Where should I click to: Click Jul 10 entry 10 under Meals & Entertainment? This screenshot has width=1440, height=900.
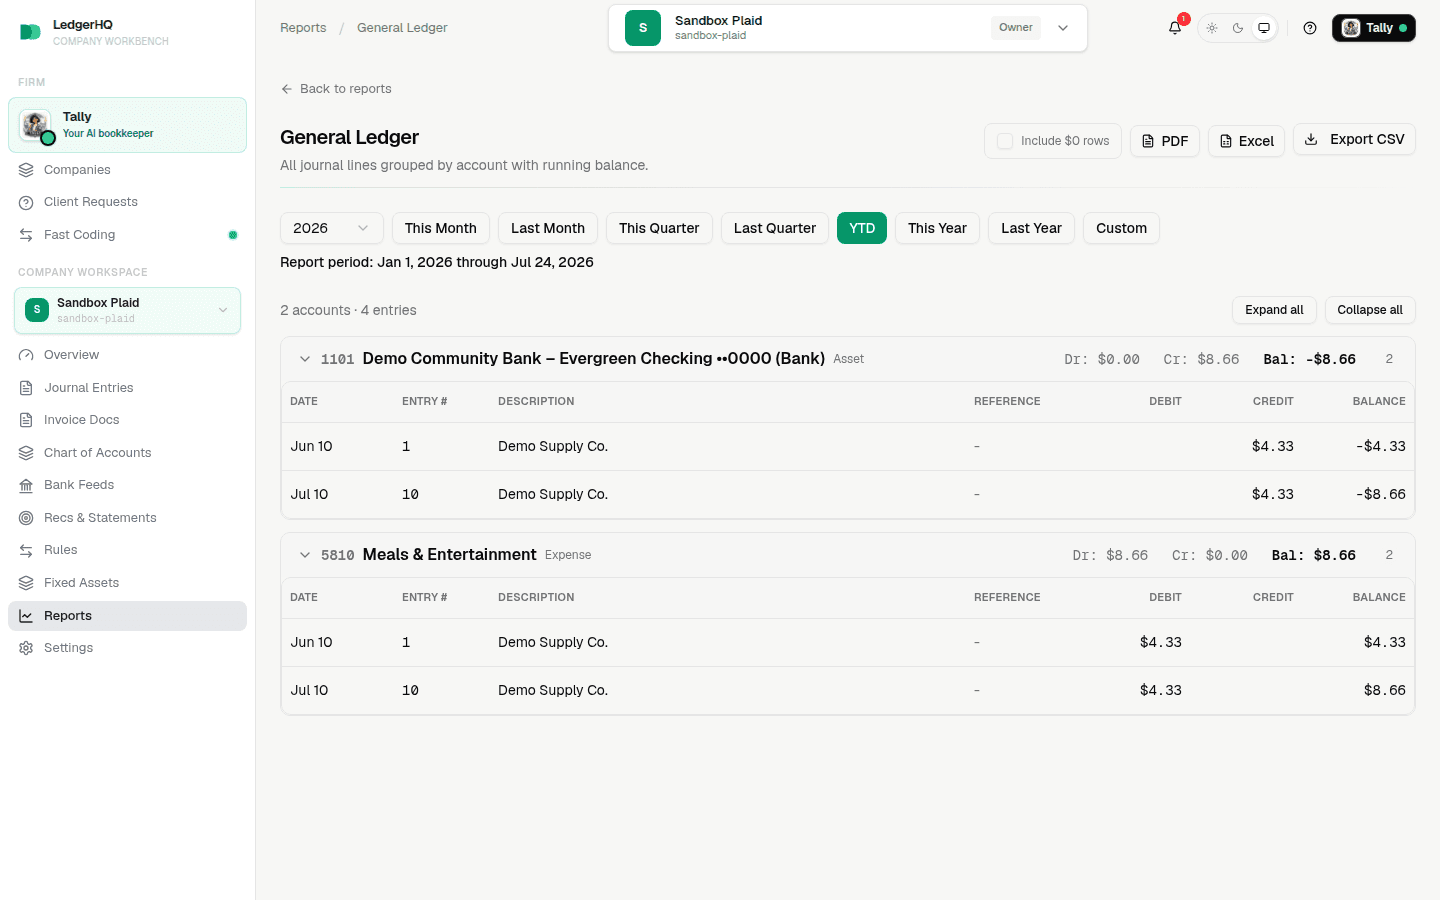click(x=848, y=690)
